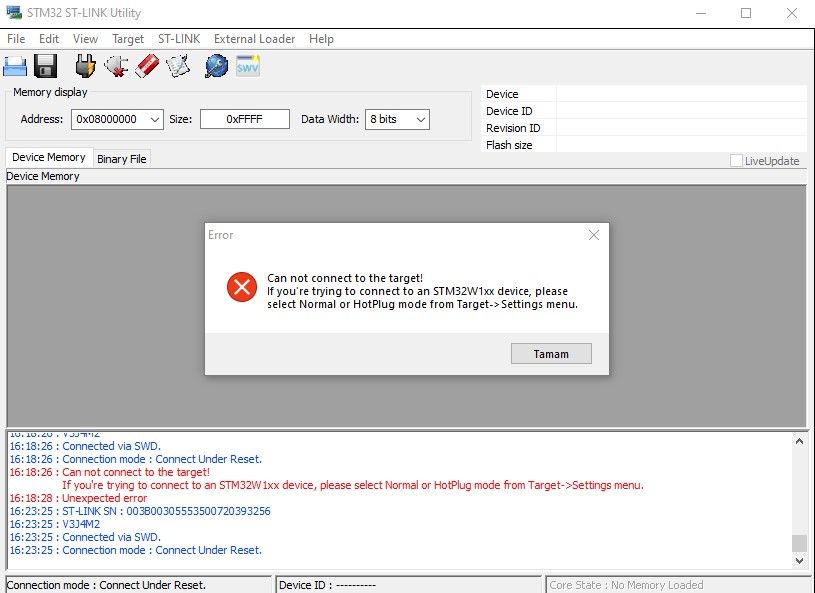Click status bar 'Device ID : ----------'
Image resolution: width=815 pixels, height=593 pixels.
[x=327, y=585]
